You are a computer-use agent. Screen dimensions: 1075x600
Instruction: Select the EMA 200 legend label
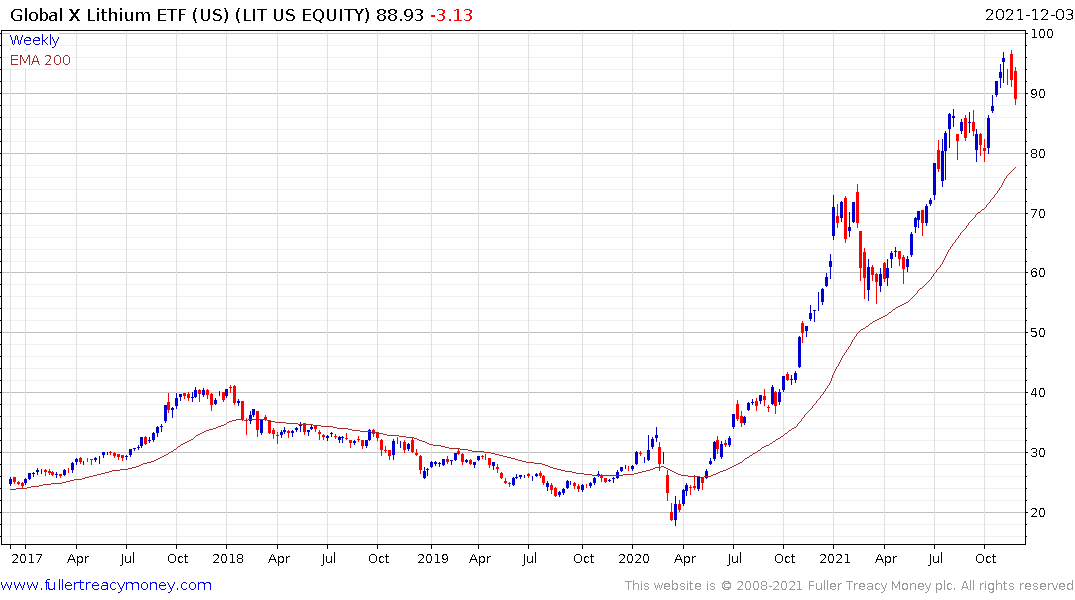click(x=40, y=60)
